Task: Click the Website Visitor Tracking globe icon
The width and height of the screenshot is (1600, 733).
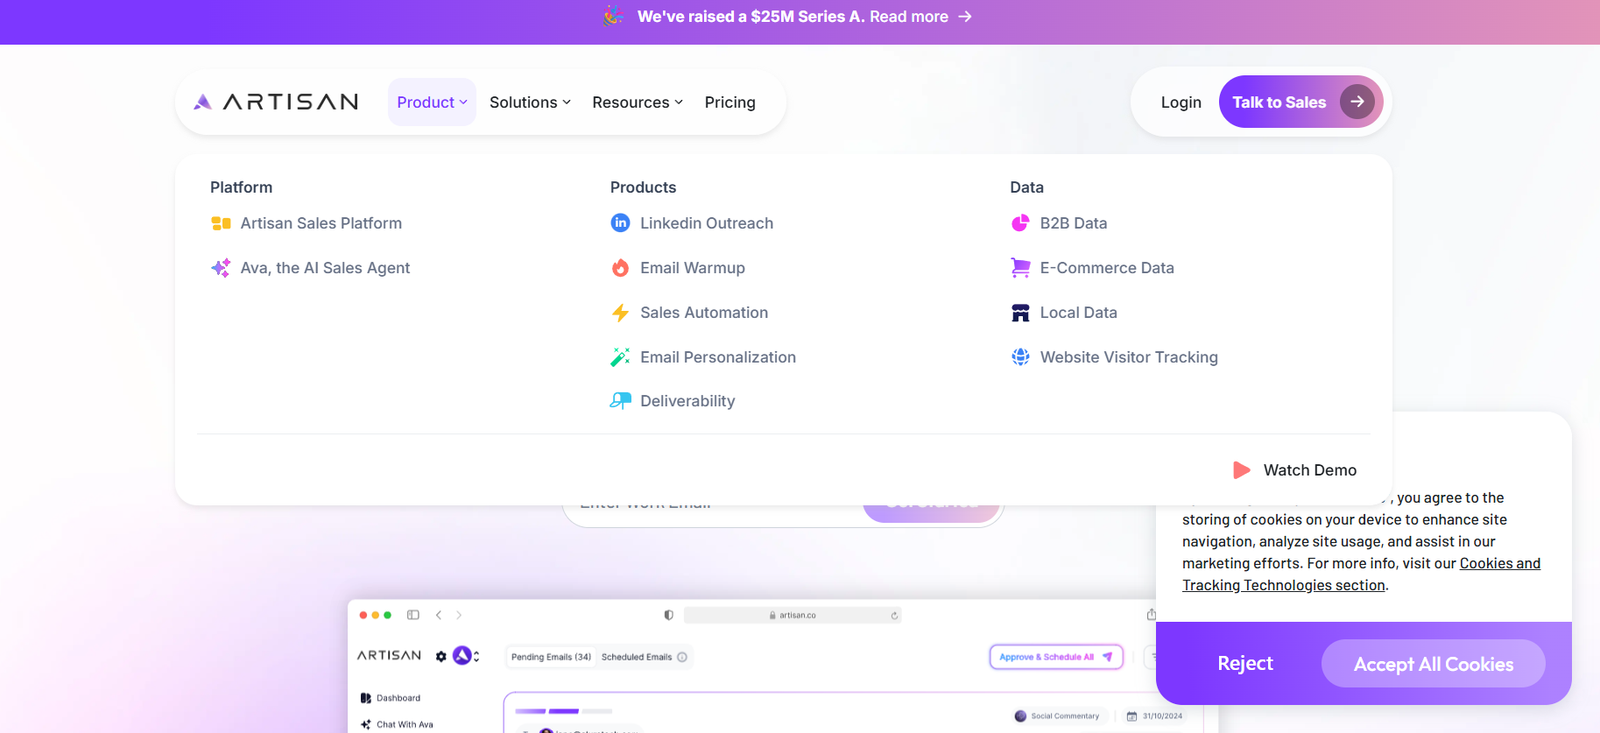Action: tap(1020, 357)
